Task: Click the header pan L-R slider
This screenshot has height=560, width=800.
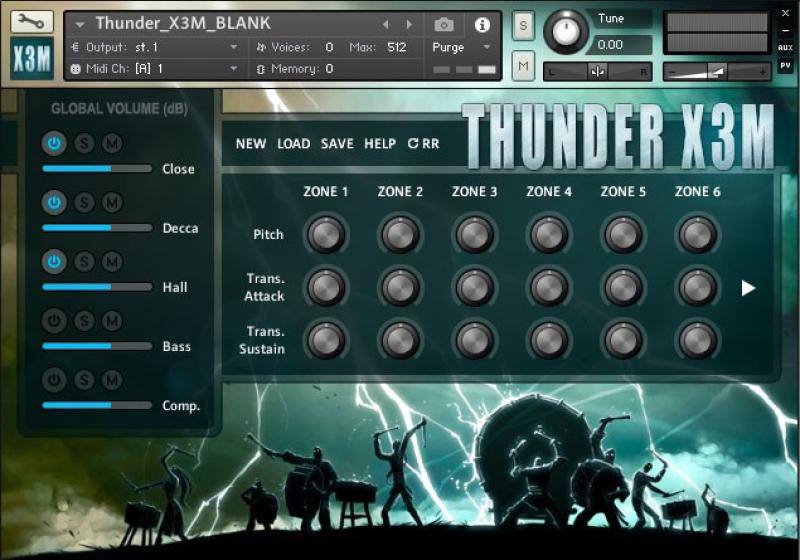Action: tap(597, 72)
